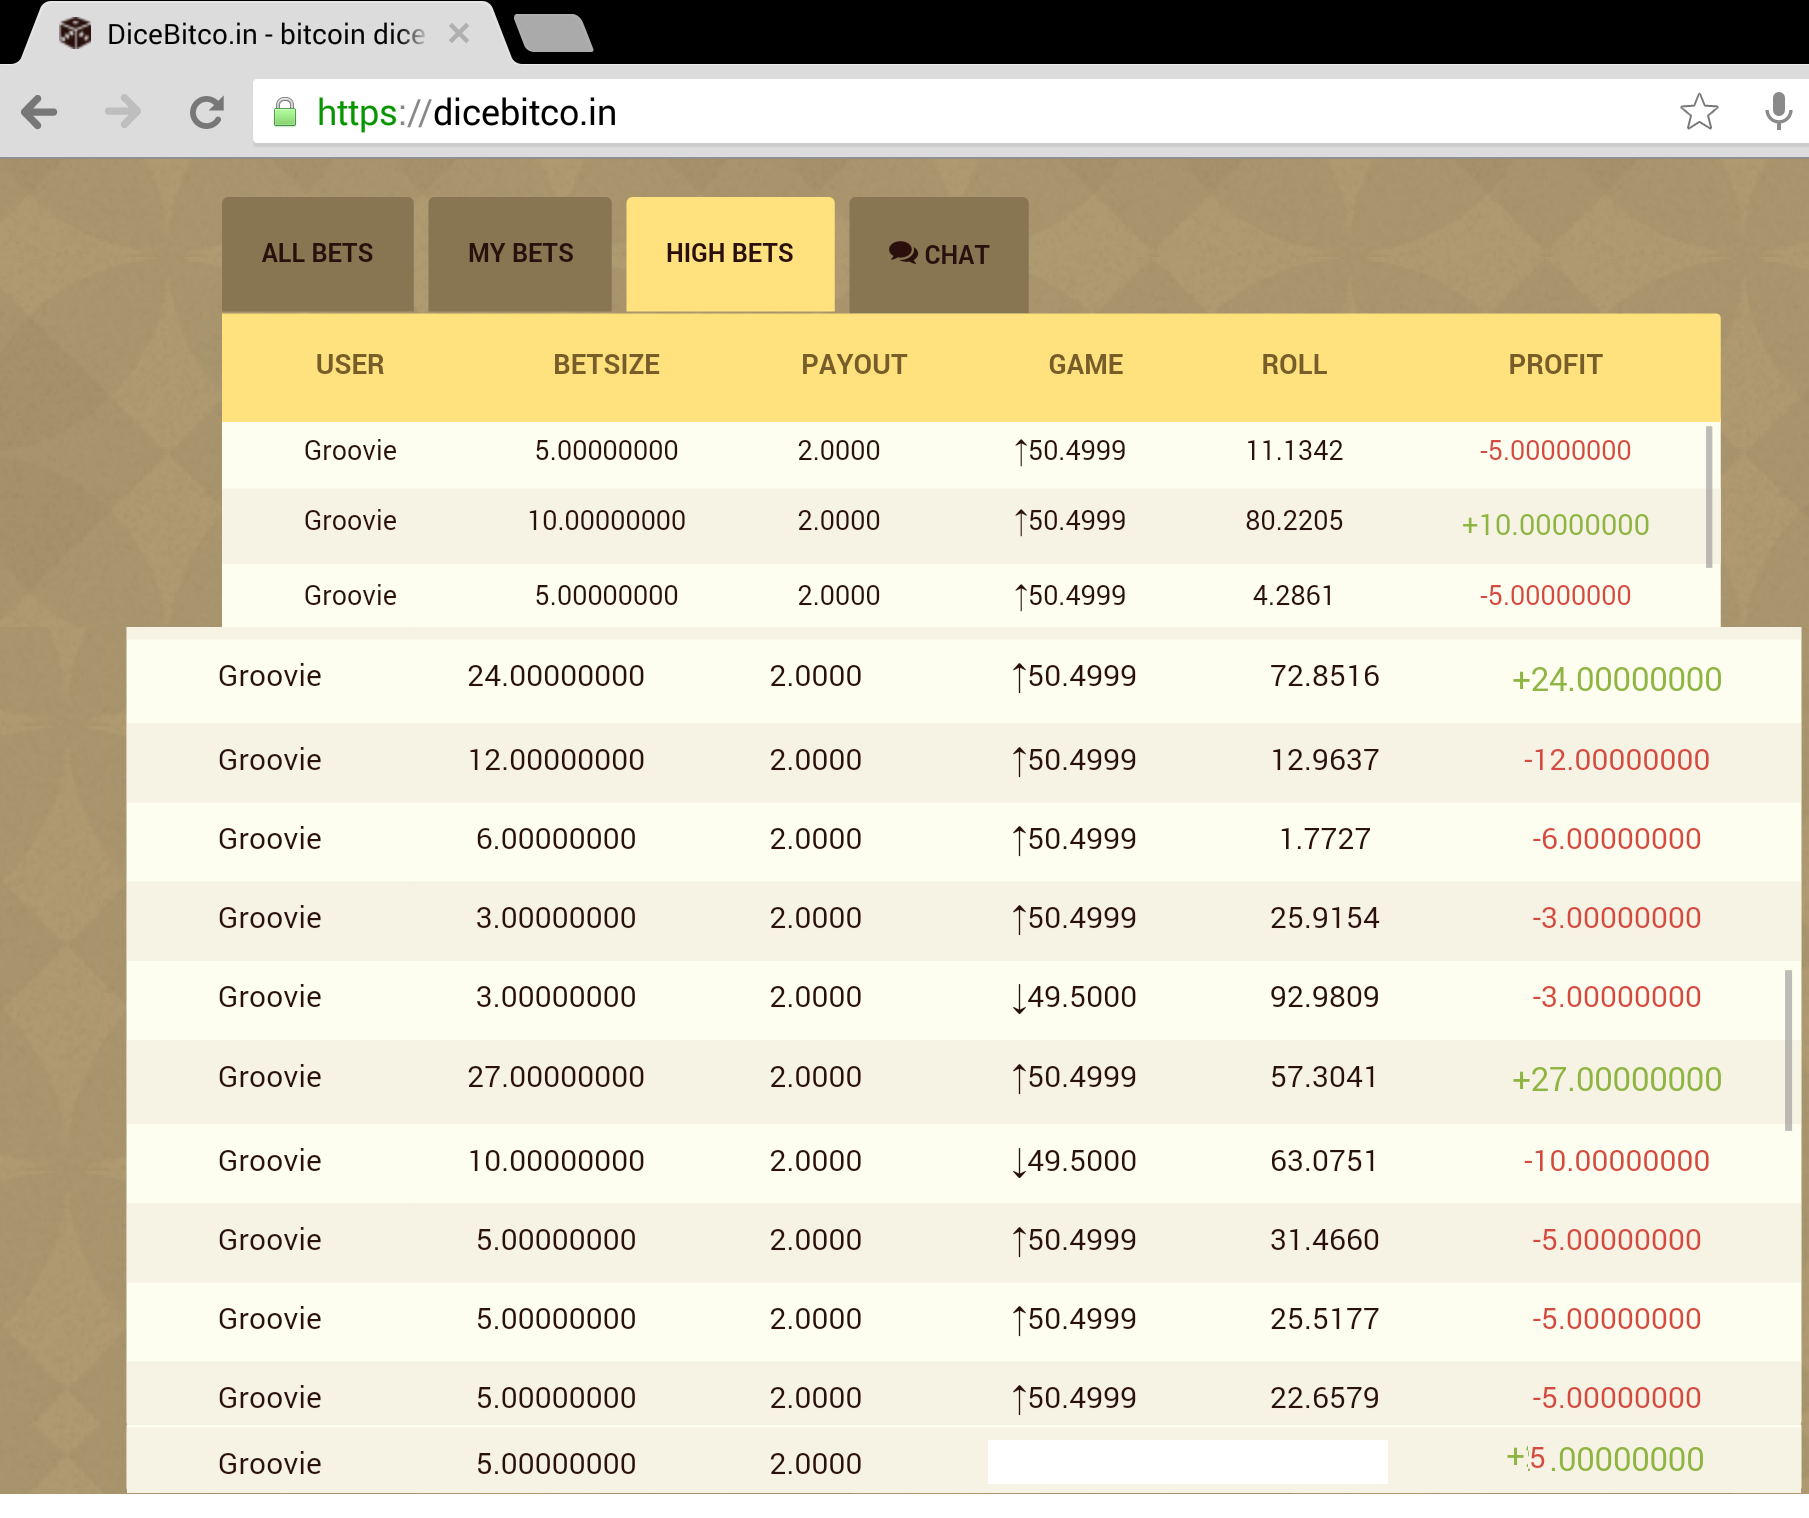This screenshot has width=1809, height=1518.
Task: Click profit +27.00000000
Action: tap(1616, 1080)
